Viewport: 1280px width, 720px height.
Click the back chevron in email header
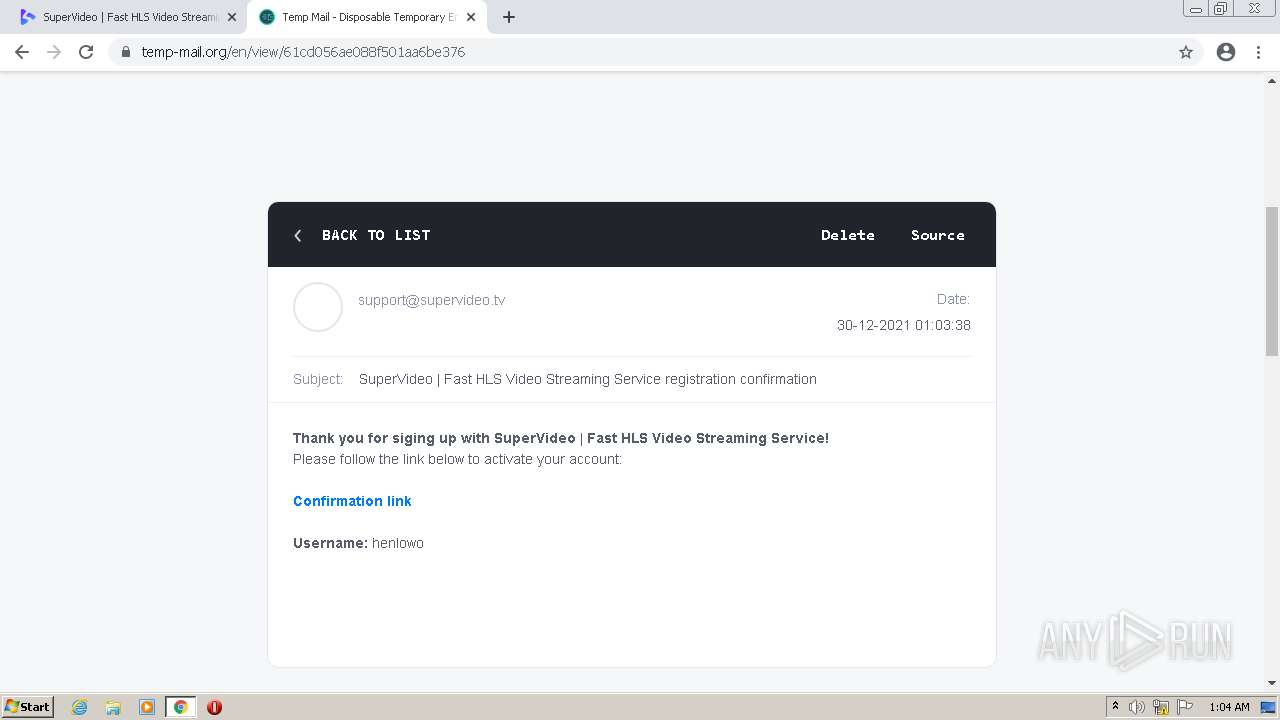(x=298, y=236)
